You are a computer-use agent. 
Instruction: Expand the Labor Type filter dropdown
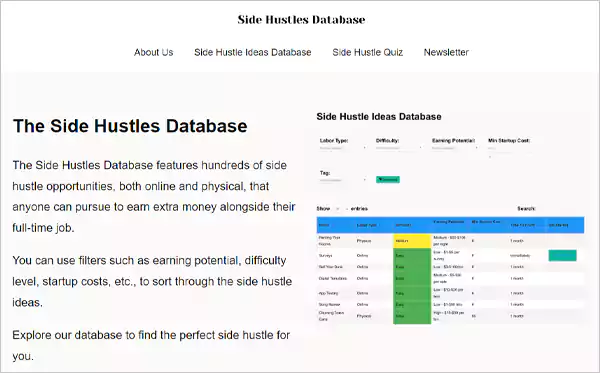343,148
